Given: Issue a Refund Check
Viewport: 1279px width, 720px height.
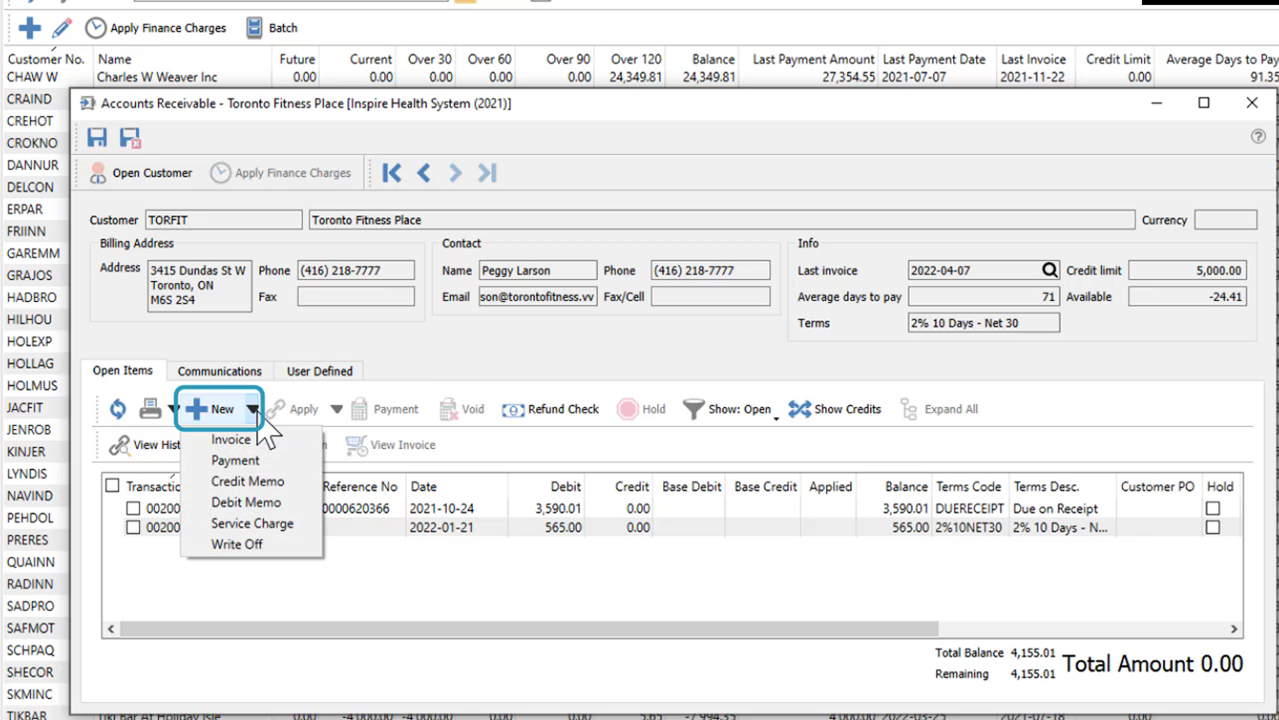Looking at the screenshot, I should (x=549, y=408).
